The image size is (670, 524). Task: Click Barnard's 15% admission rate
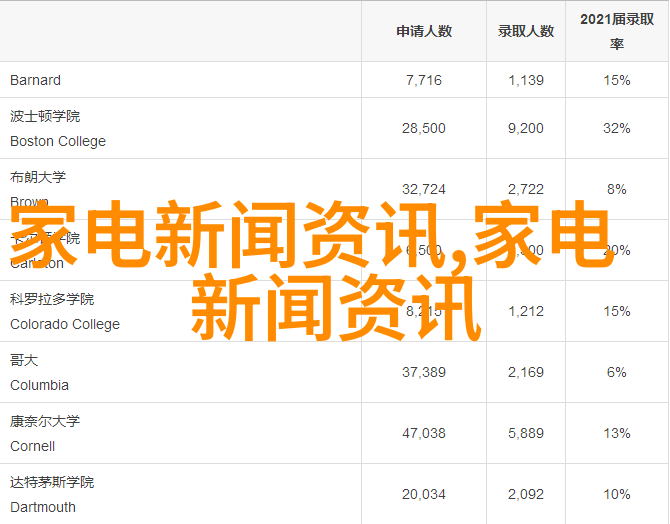pos(617,80)
